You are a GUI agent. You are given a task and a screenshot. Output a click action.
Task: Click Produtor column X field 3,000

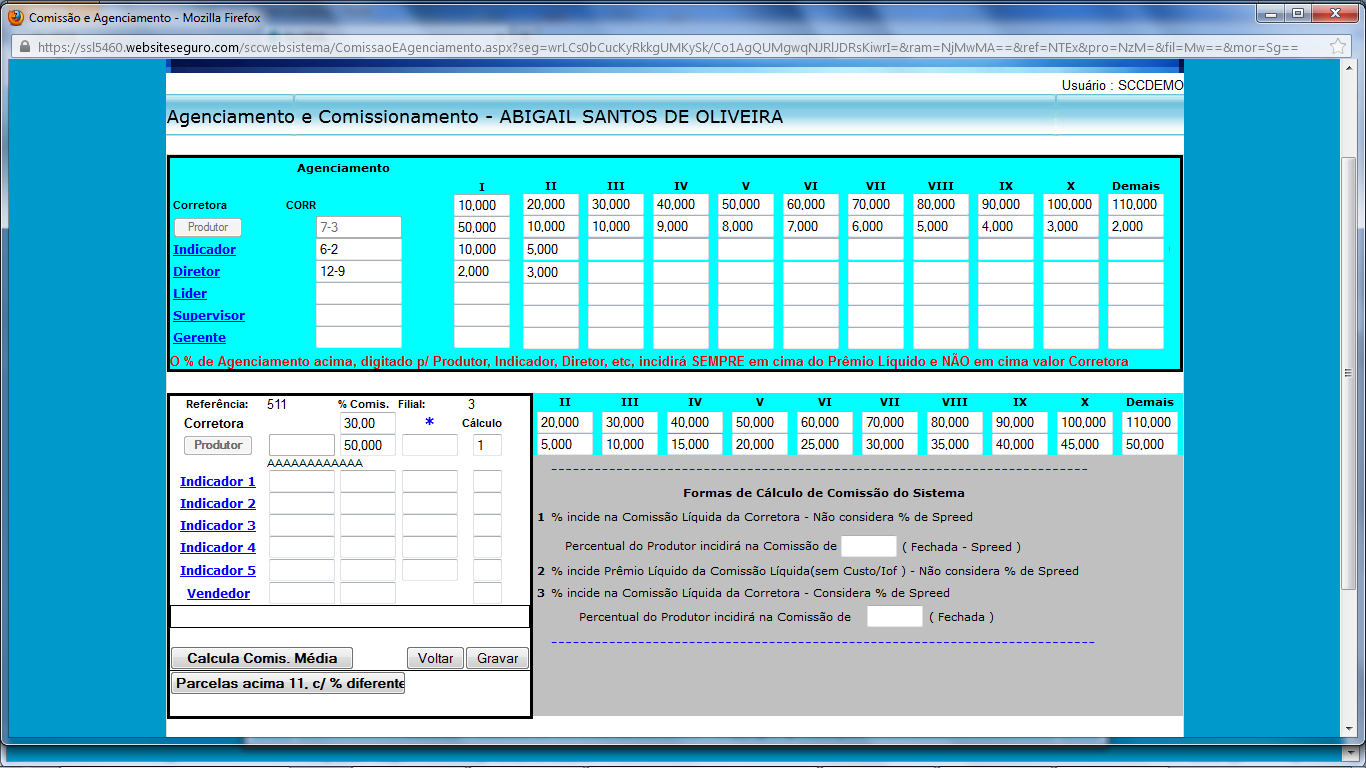(1071, 227)
